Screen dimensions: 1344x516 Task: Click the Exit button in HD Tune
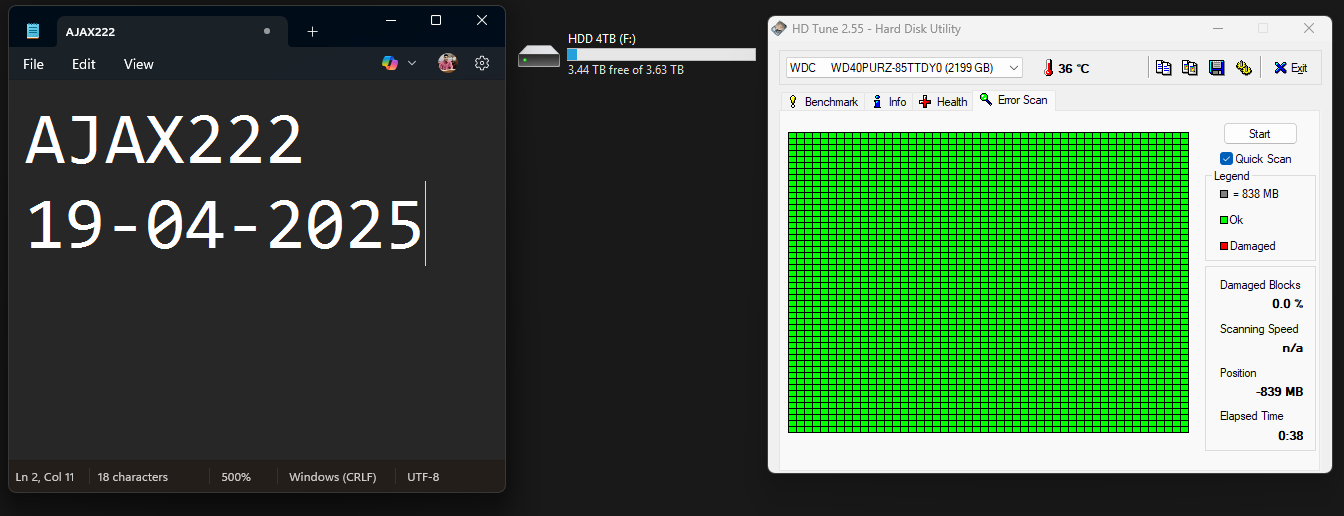[x=1290, y=68]
